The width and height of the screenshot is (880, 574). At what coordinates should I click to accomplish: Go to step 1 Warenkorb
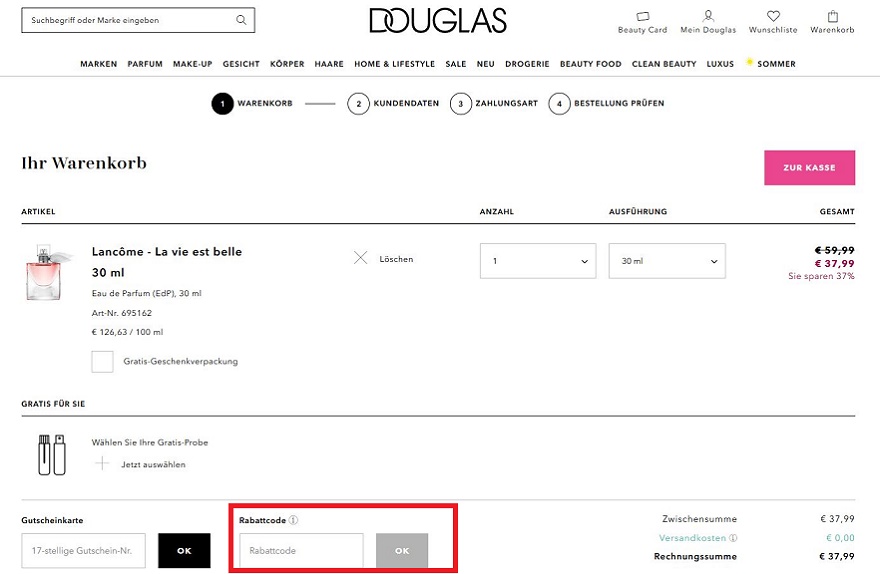pyautogui.click(x=252, y=103)
